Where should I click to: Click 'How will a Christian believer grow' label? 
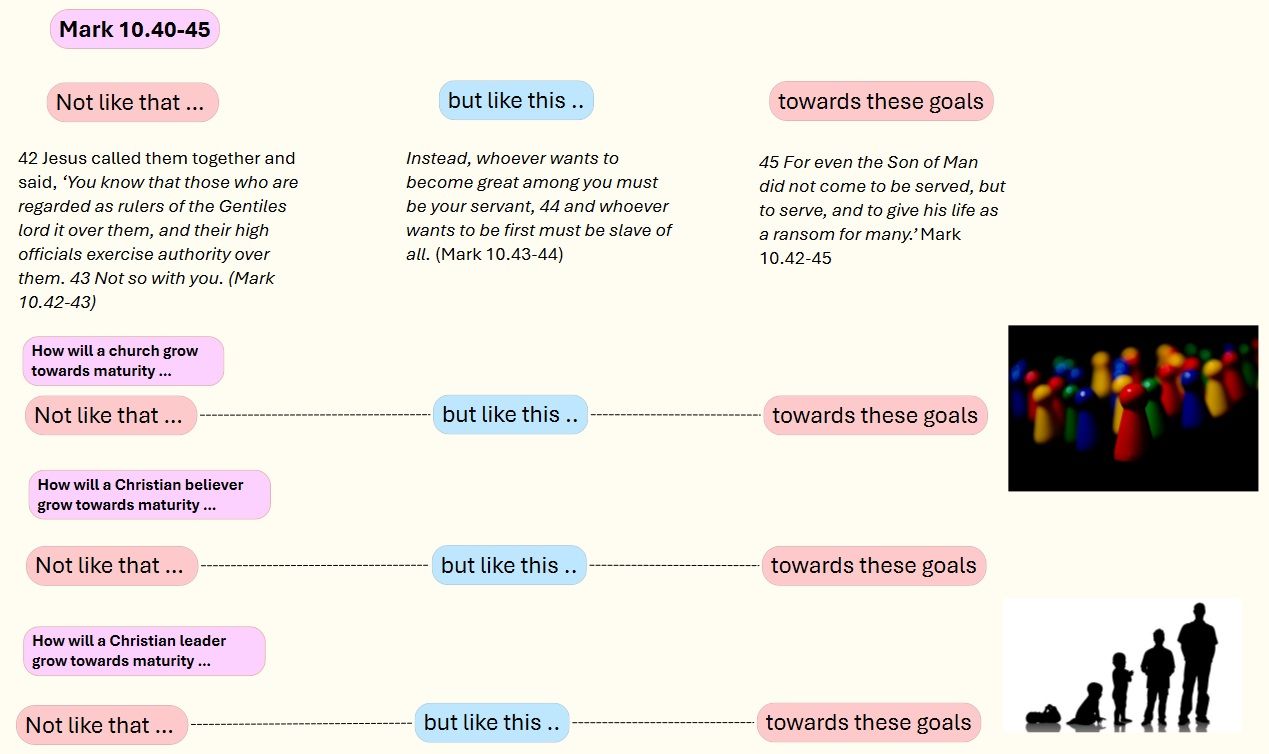tap(149, 495)
